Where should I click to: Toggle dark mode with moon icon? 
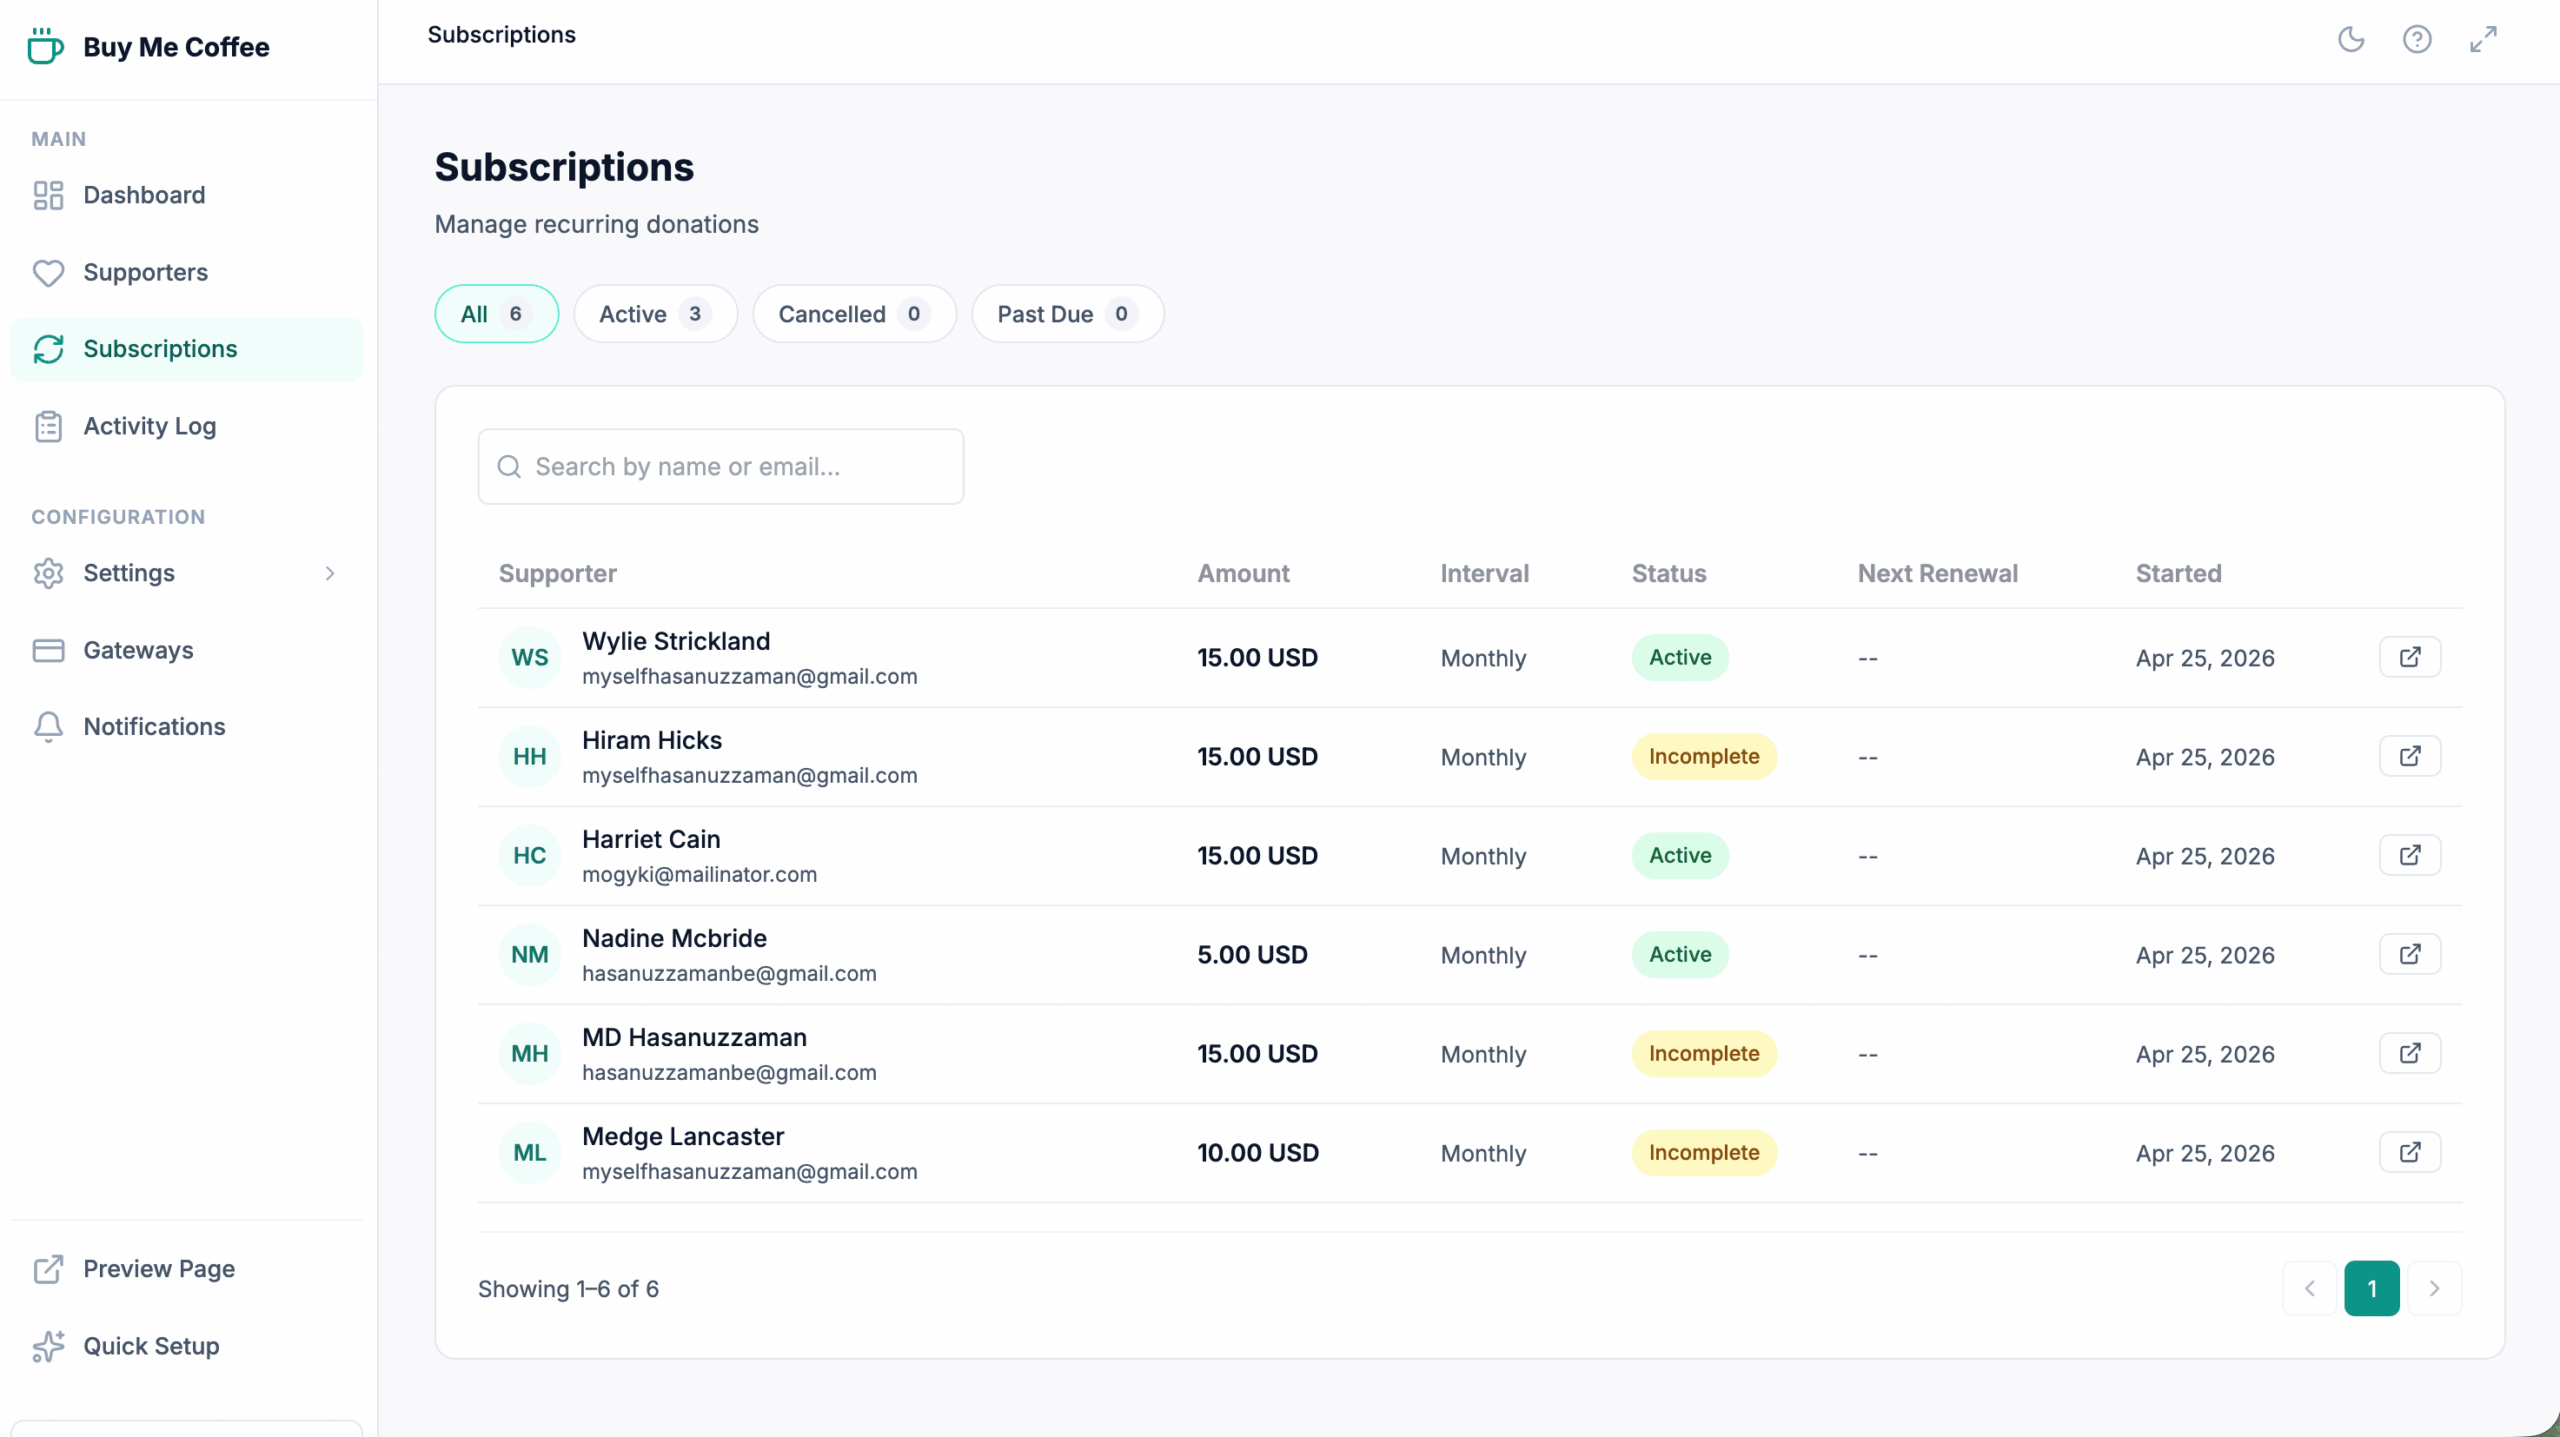pos(2350,40)
